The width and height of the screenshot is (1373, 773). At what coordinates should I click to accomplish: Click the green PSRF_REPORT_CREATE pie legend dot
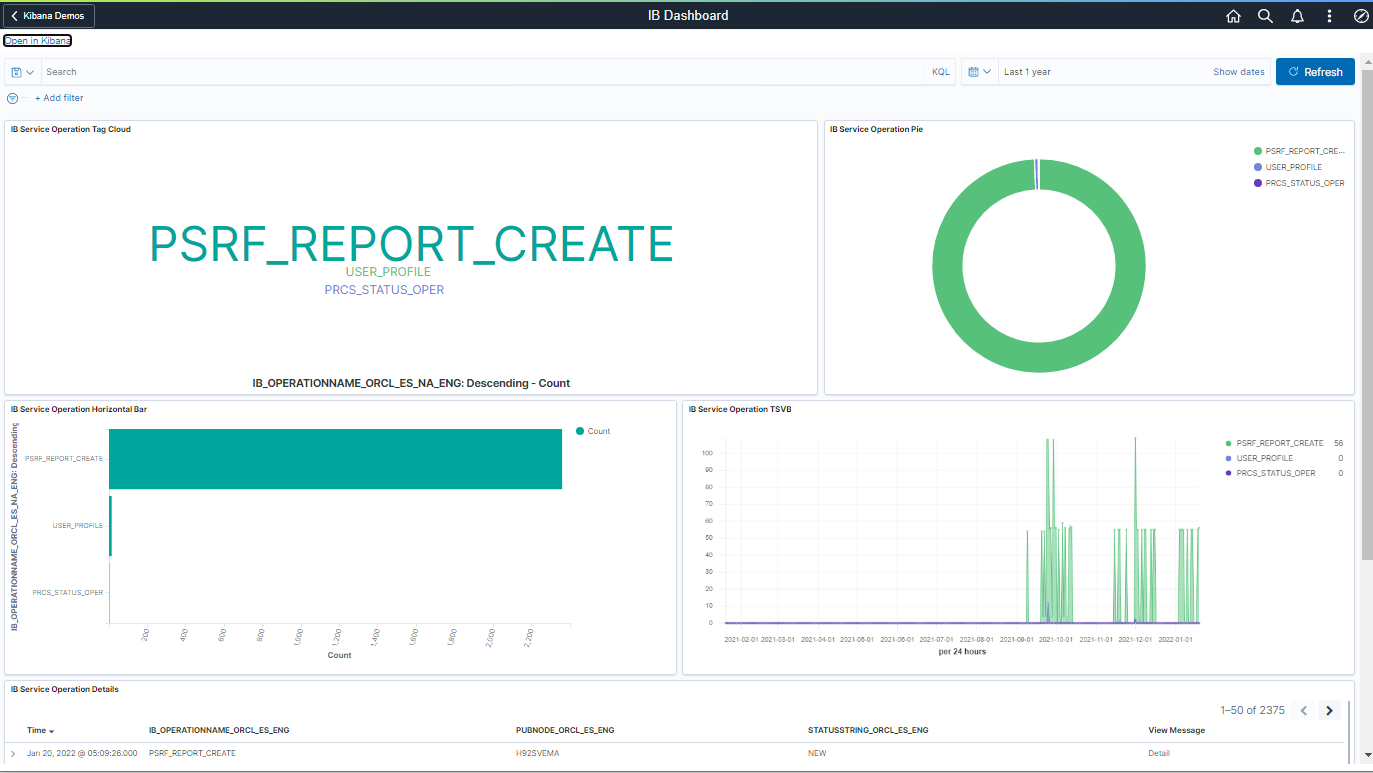[1258, 151]
